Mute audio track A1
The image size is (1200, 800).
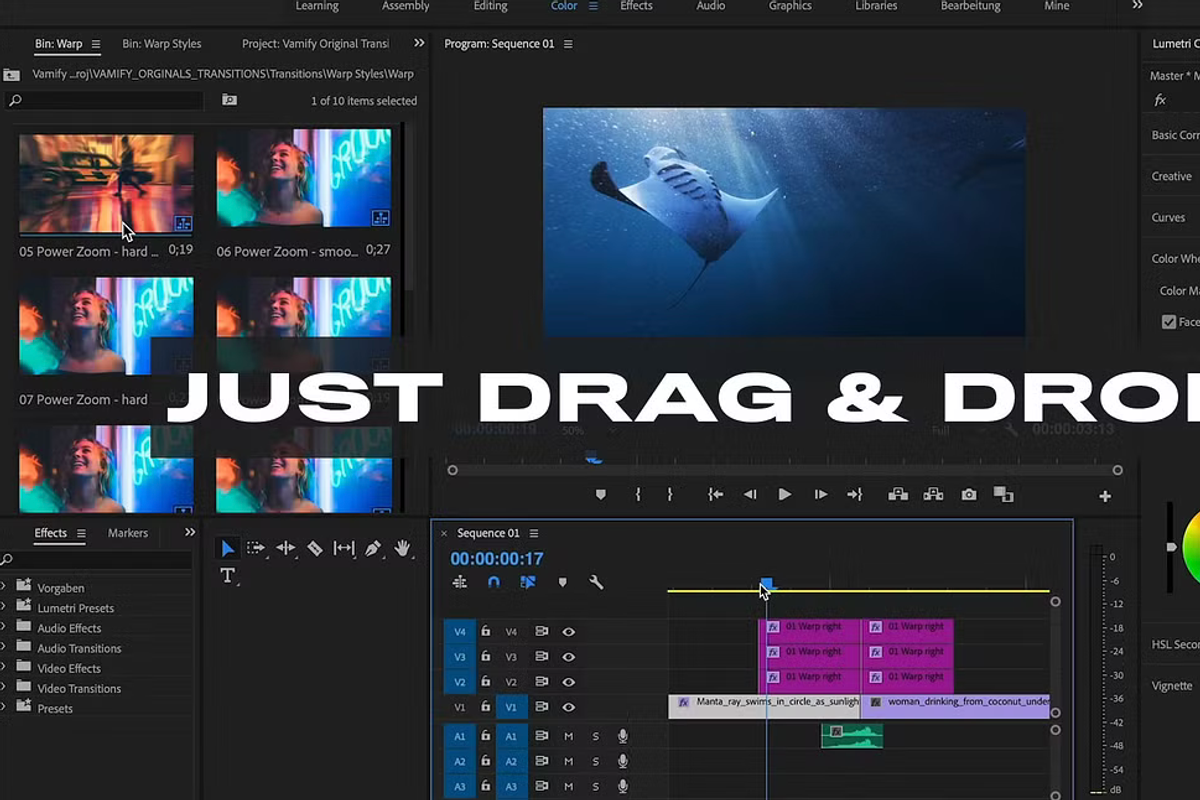click(568, 736)
